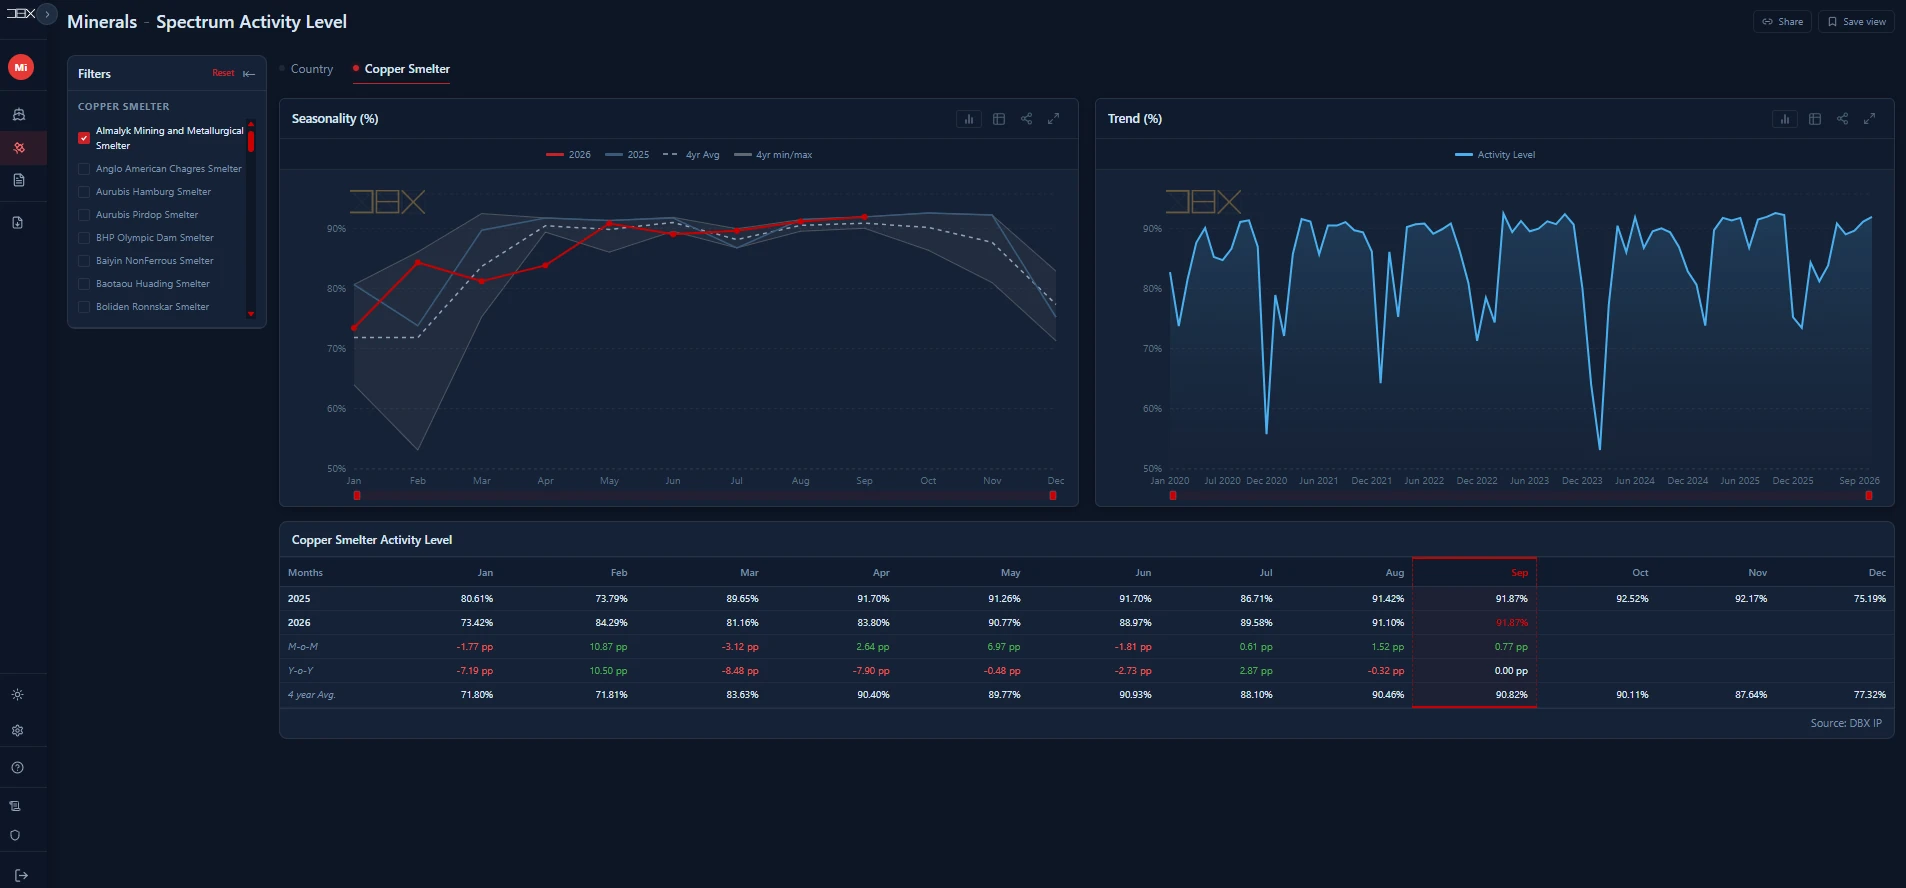Open the ship icon in sidebar
This screenshot has height=888, width=1906.
coord(18,114)
